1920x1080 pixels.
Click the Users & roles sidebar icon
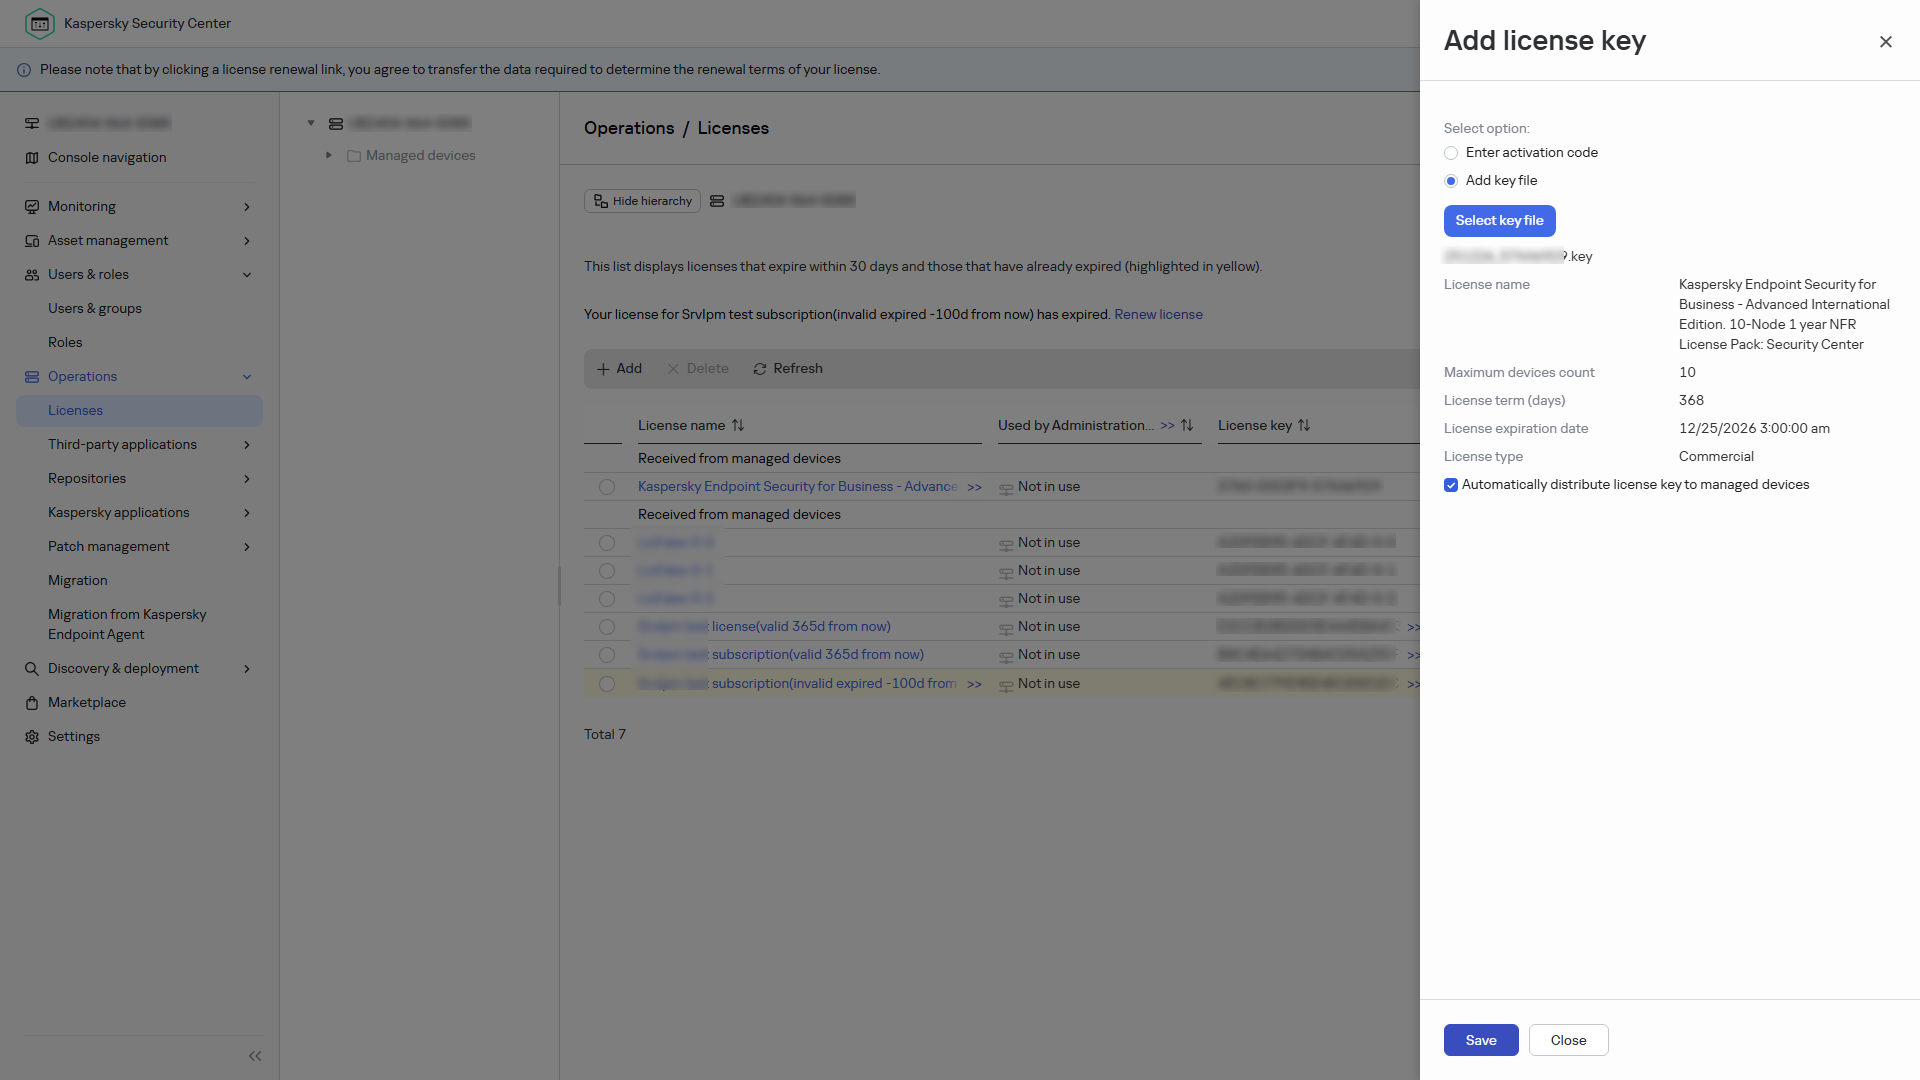tap(32, 275)
